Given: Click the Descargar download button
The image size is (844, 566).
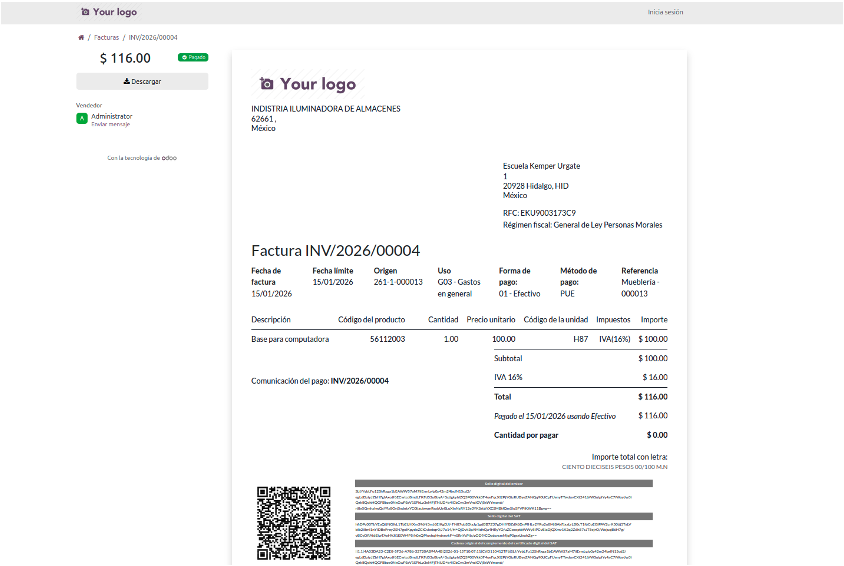Looking at the screenshot, I should 142,81.
